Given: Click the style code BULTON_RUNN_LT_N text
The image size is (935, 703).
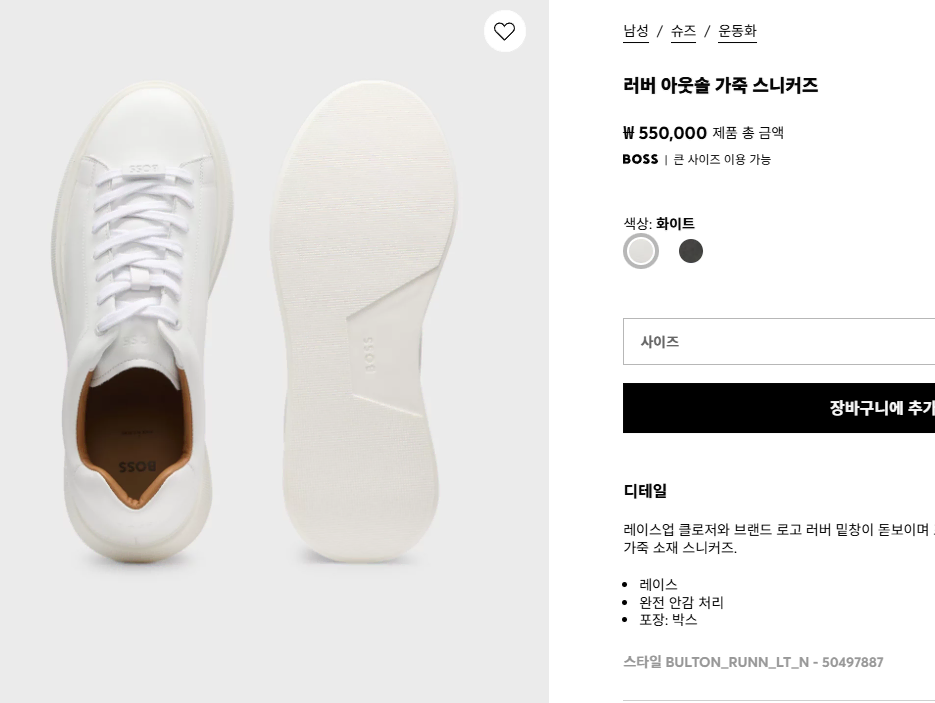Looking at the screenshot, I should pos(737,662).
